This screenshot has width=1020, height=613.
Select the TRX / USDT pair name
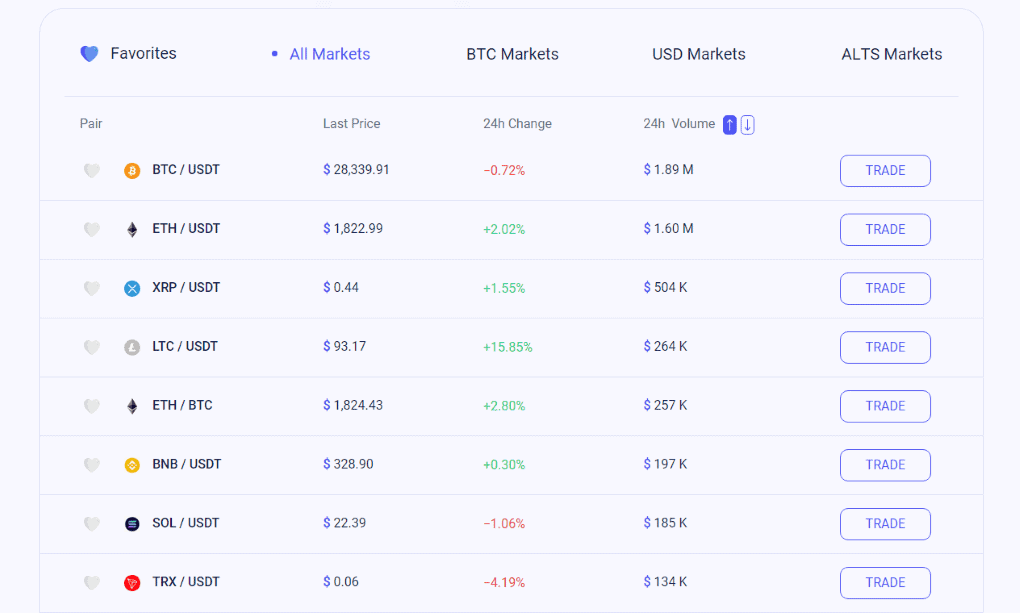[185, 582]
